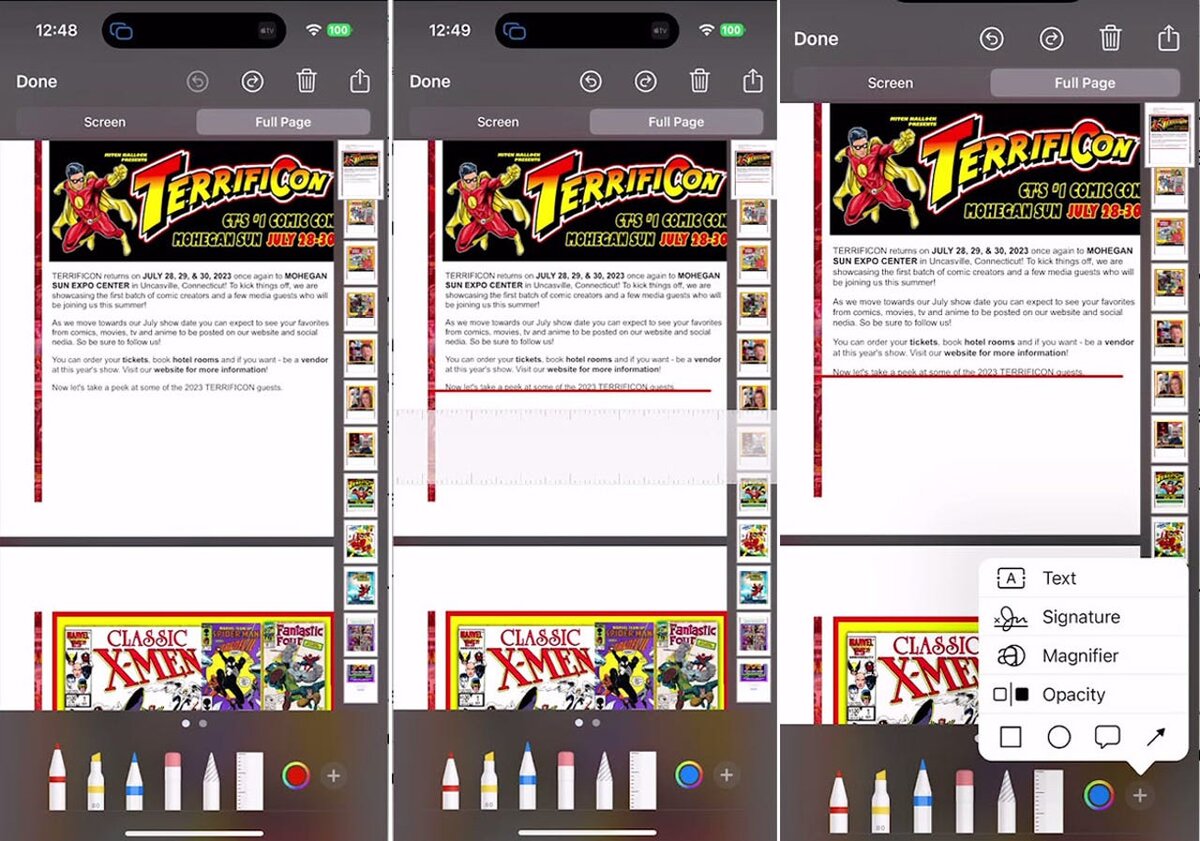Open the blue color picker in right phone
The height and width of the screenshot is (841, 1200).
pyautogui.click(x=1099, y=796)
